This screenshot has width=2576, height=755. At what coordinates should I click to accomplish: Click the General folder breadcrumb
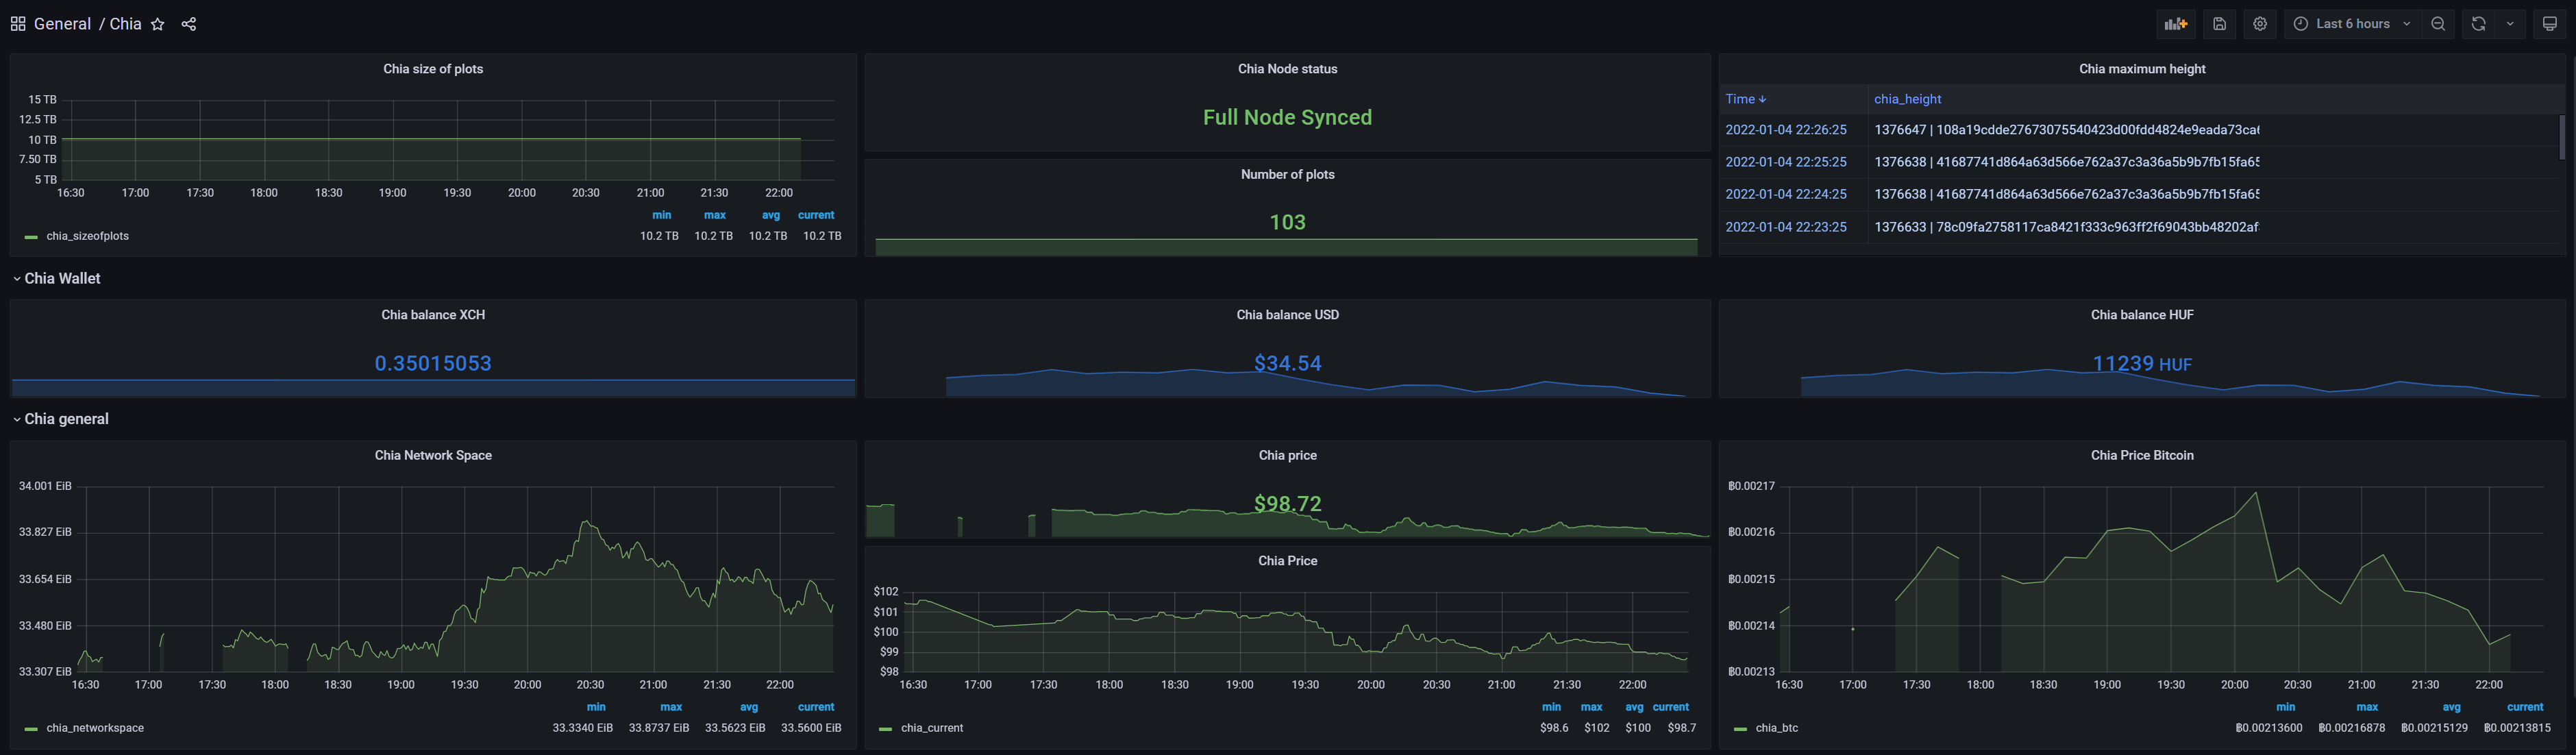[x=62, y=24]
